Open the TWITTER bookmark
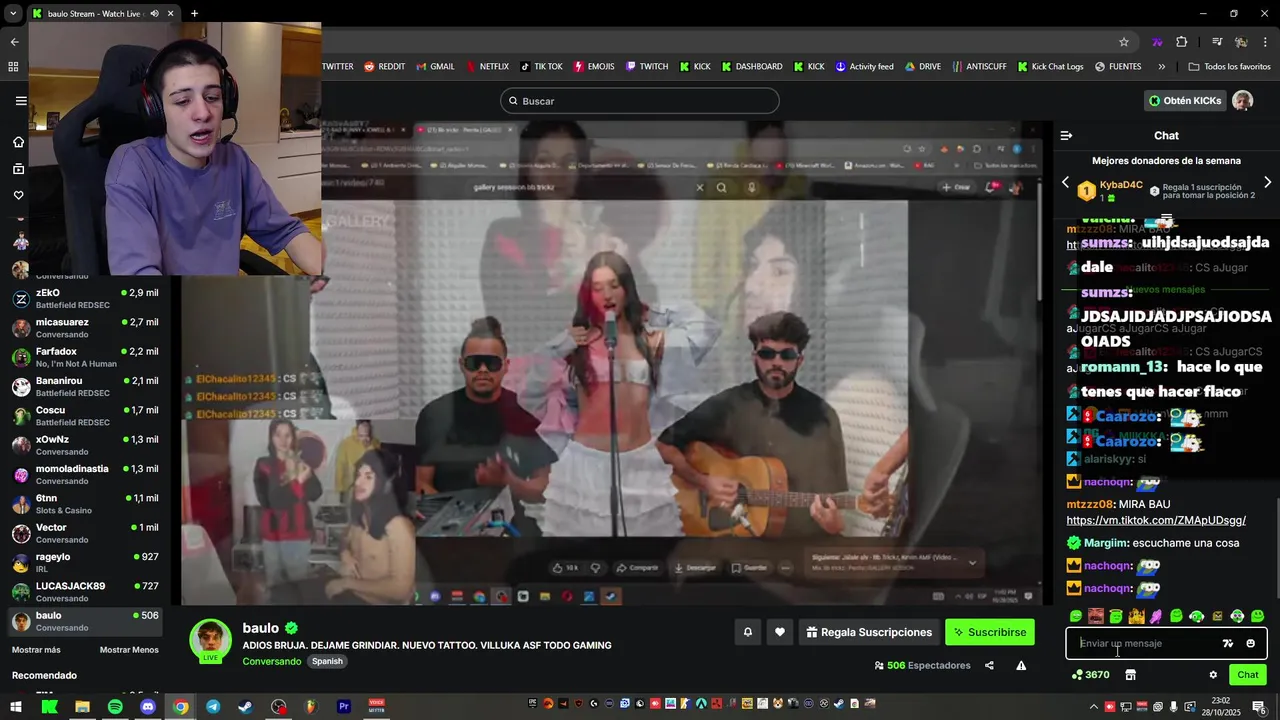The width and height of the screenshot is (1280, 720). 337,67
